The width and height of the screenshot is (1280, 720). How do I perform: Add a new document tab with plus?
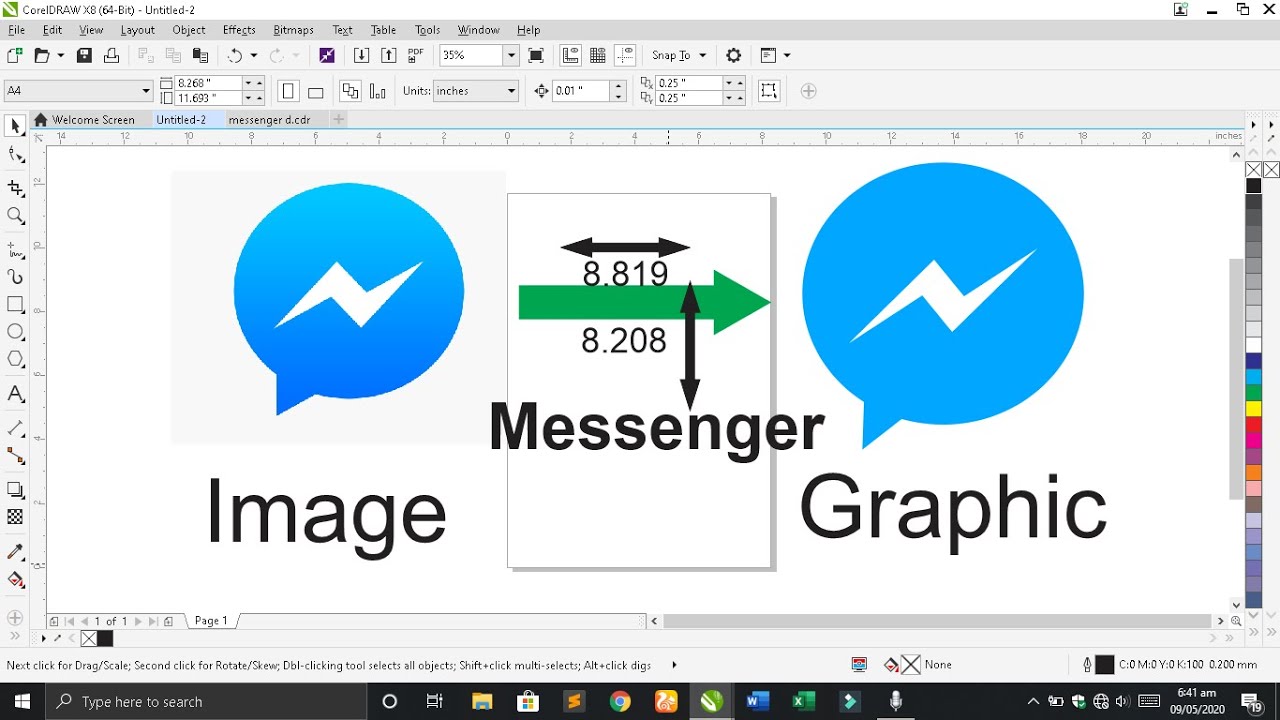338,120
